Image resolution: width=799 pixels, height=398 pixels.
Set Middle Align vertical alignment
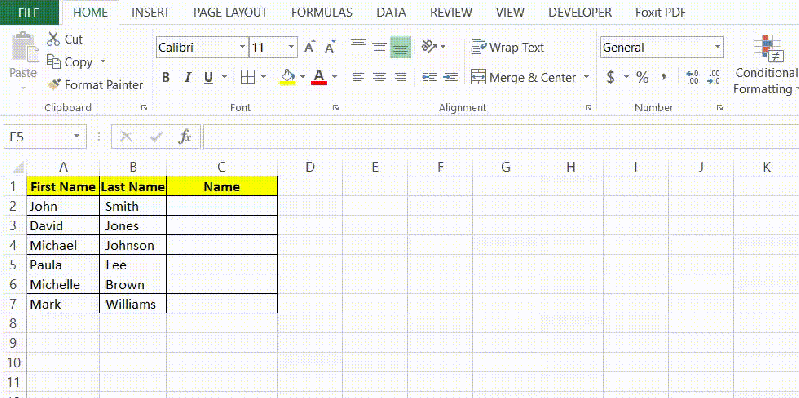coord(380,47)
